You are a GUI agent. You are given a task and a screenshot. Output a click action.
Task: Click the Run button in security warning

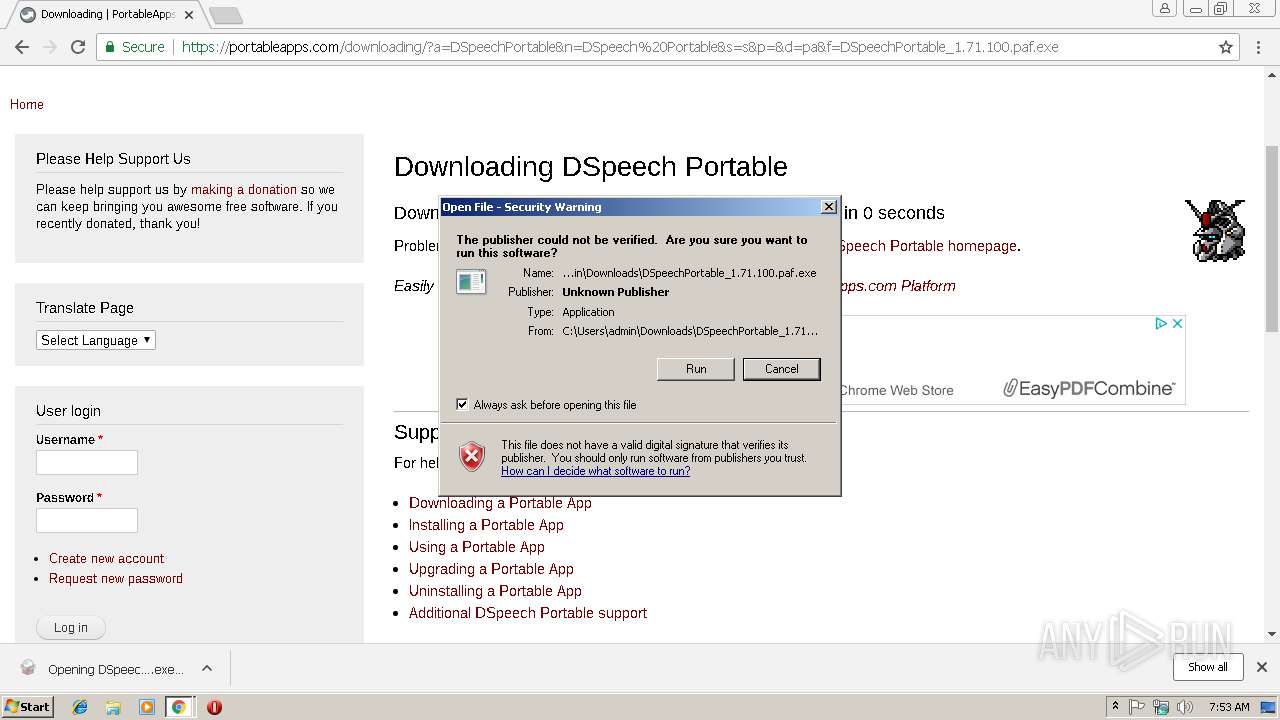pos(696,369)
